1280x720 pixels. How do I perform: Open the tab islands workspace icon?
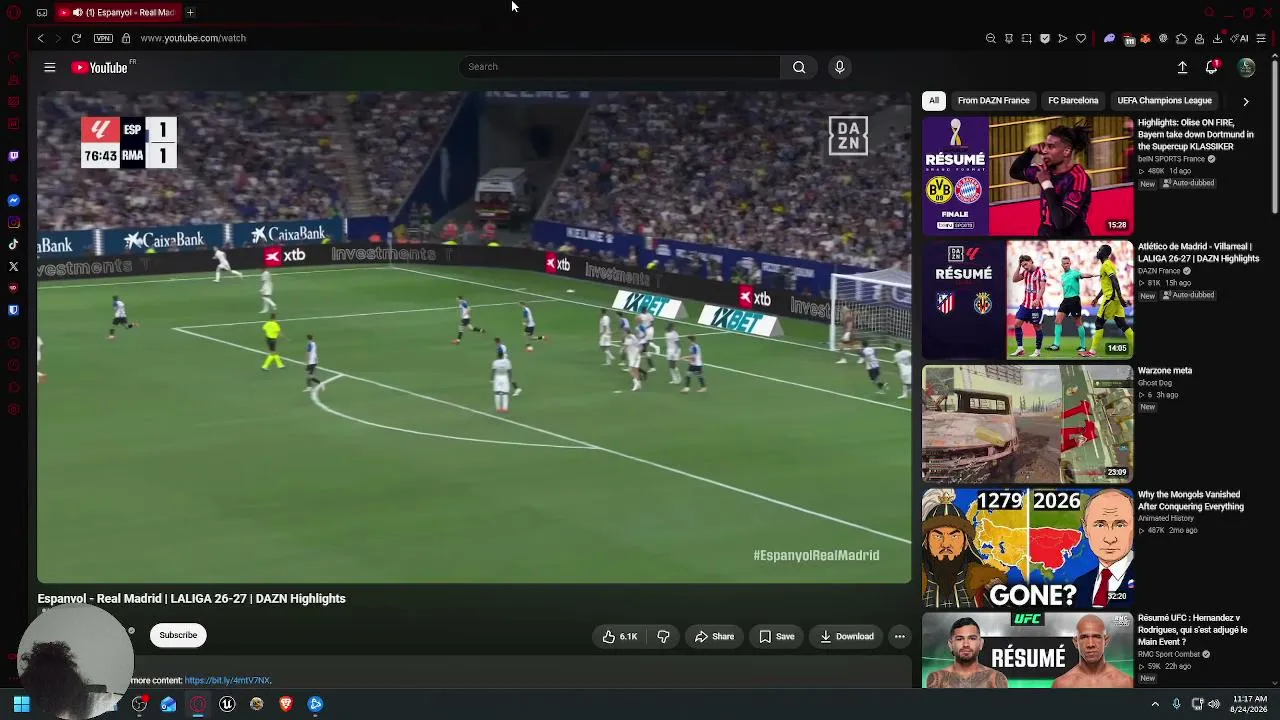click(42, 12)
